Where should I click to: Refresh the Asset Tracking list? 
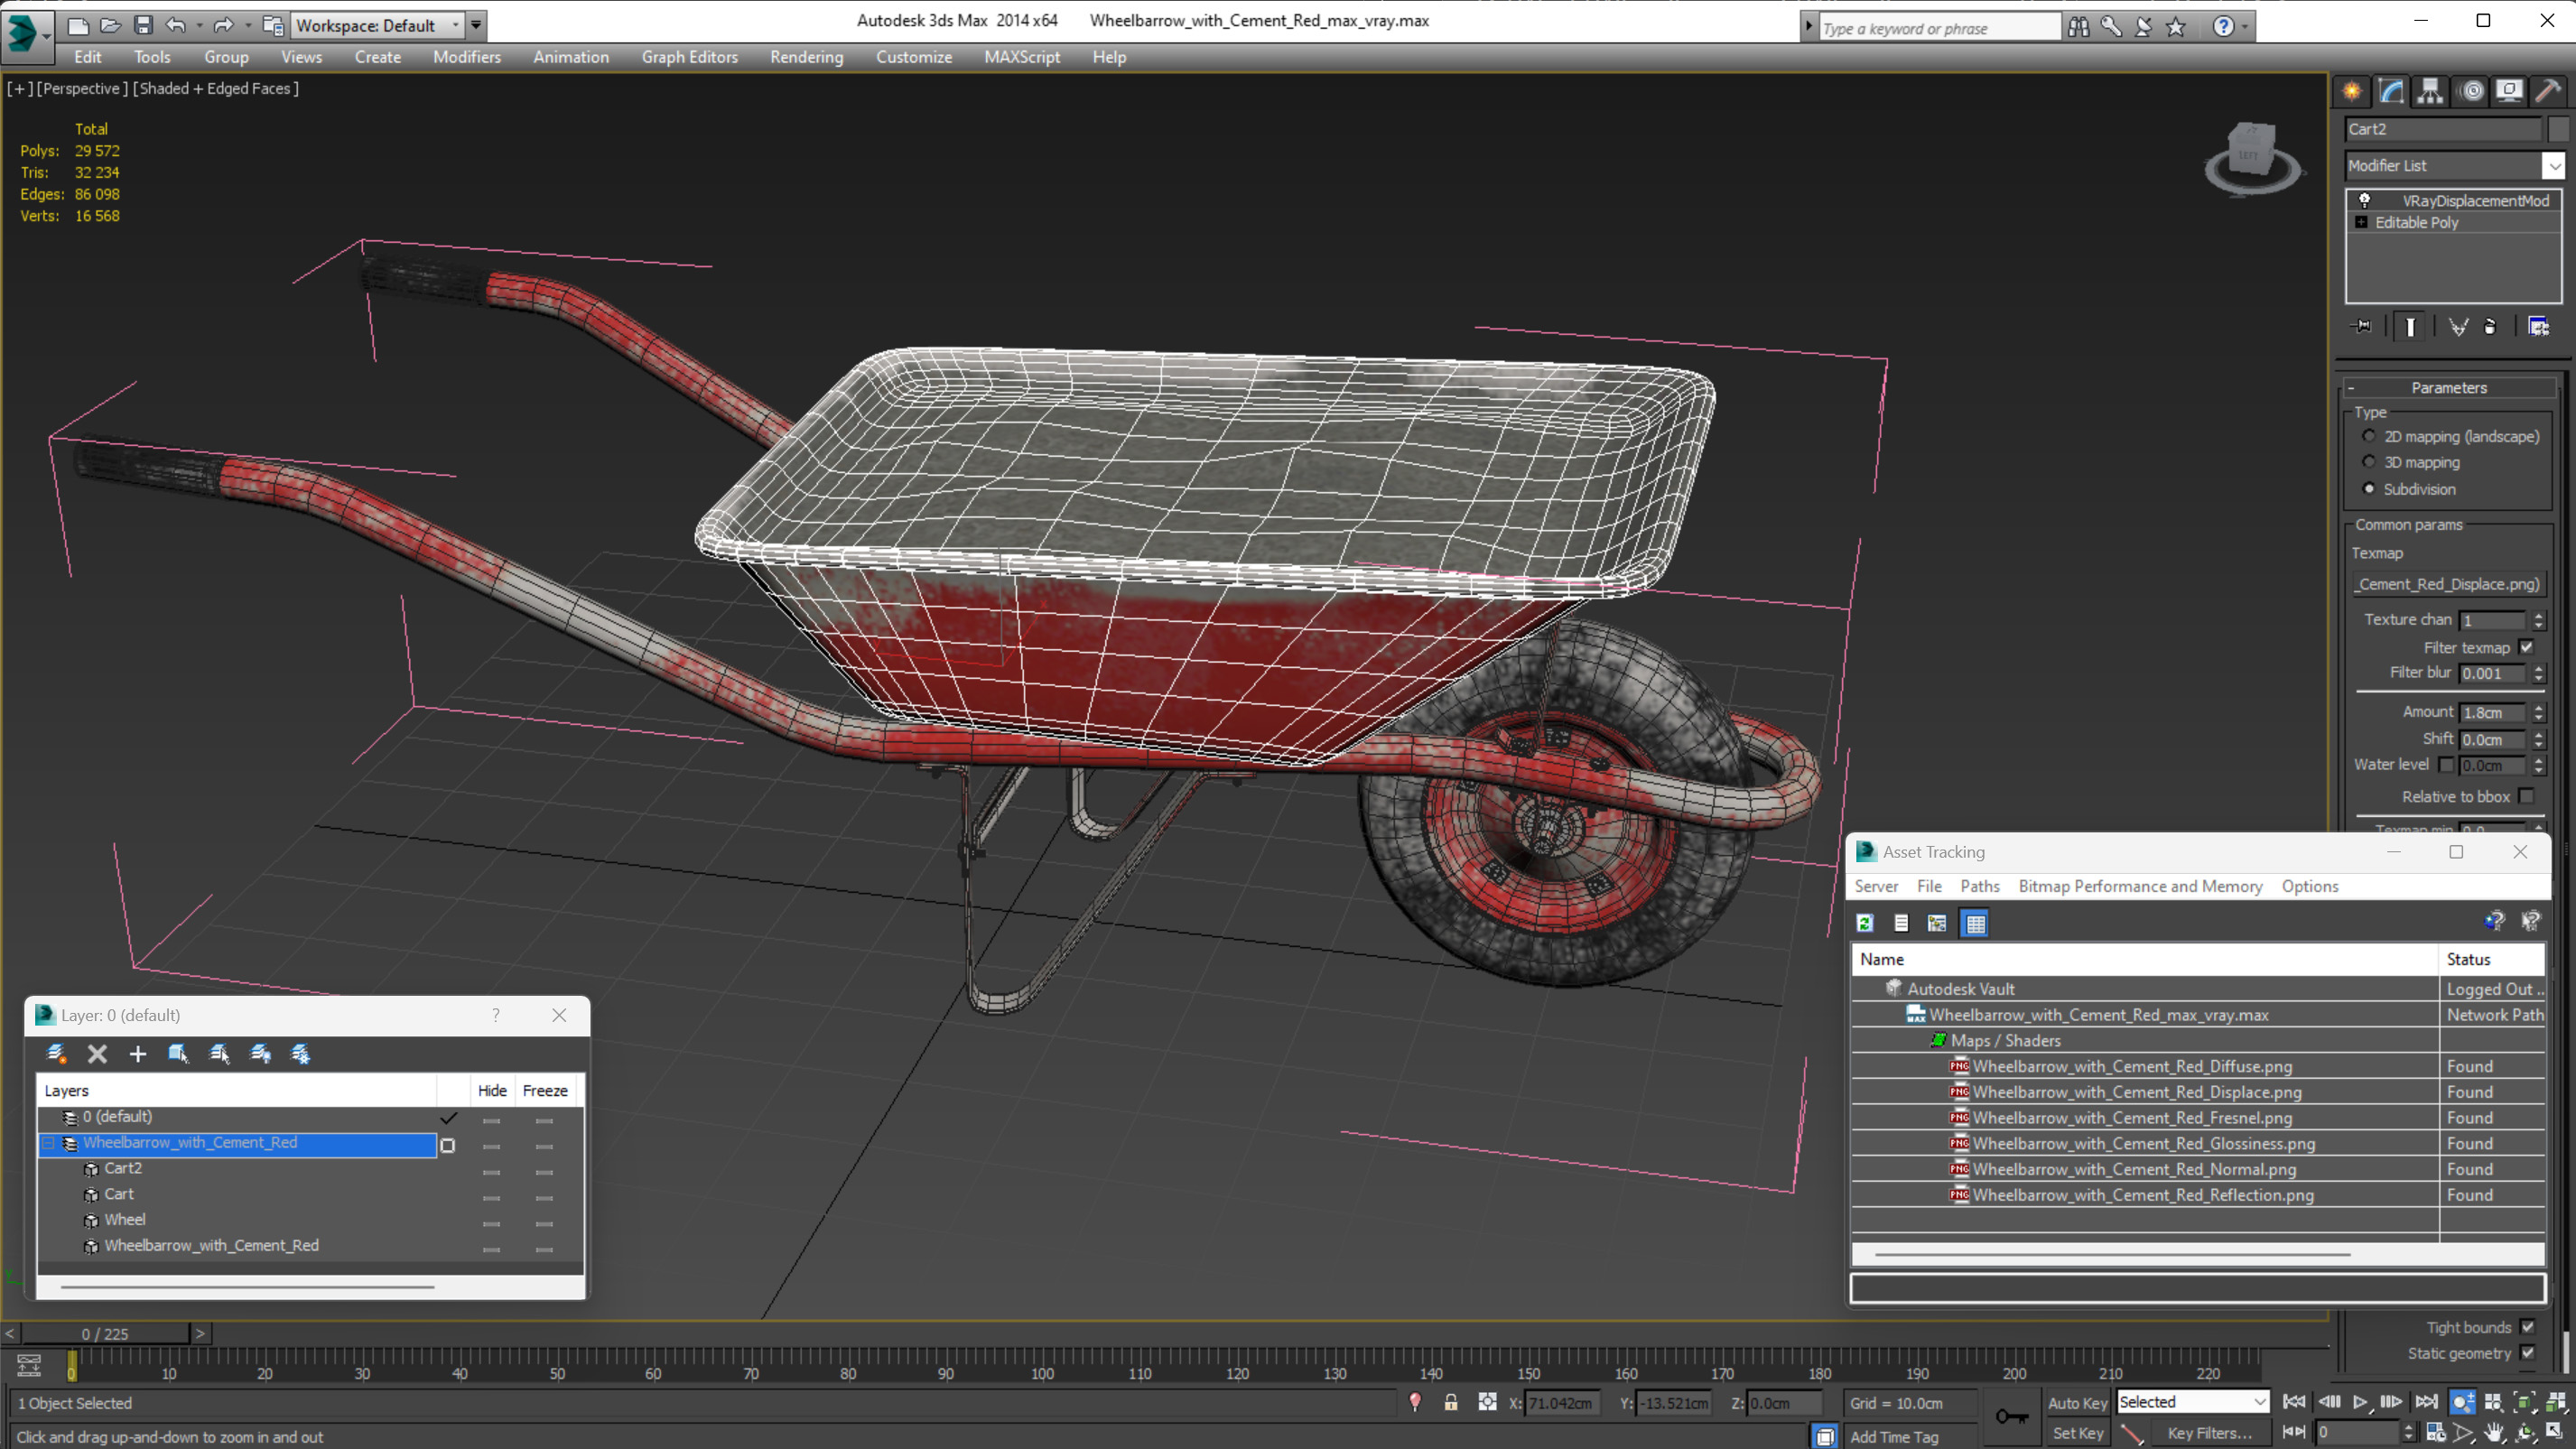tap(1865, 924)
